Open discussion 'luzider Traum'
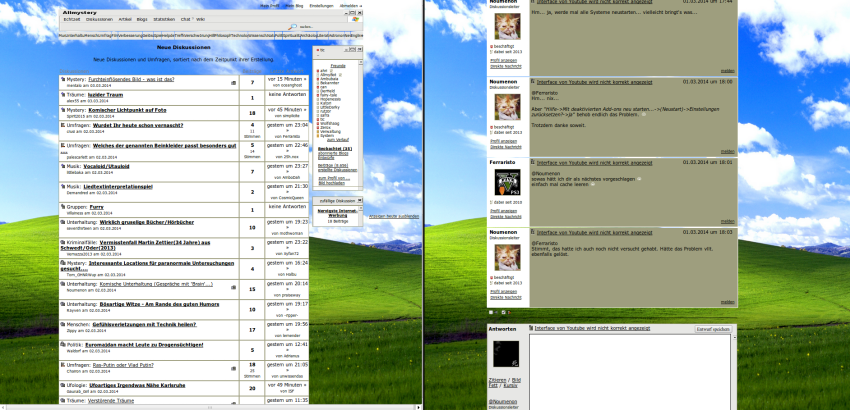 (x=105, y=94)
